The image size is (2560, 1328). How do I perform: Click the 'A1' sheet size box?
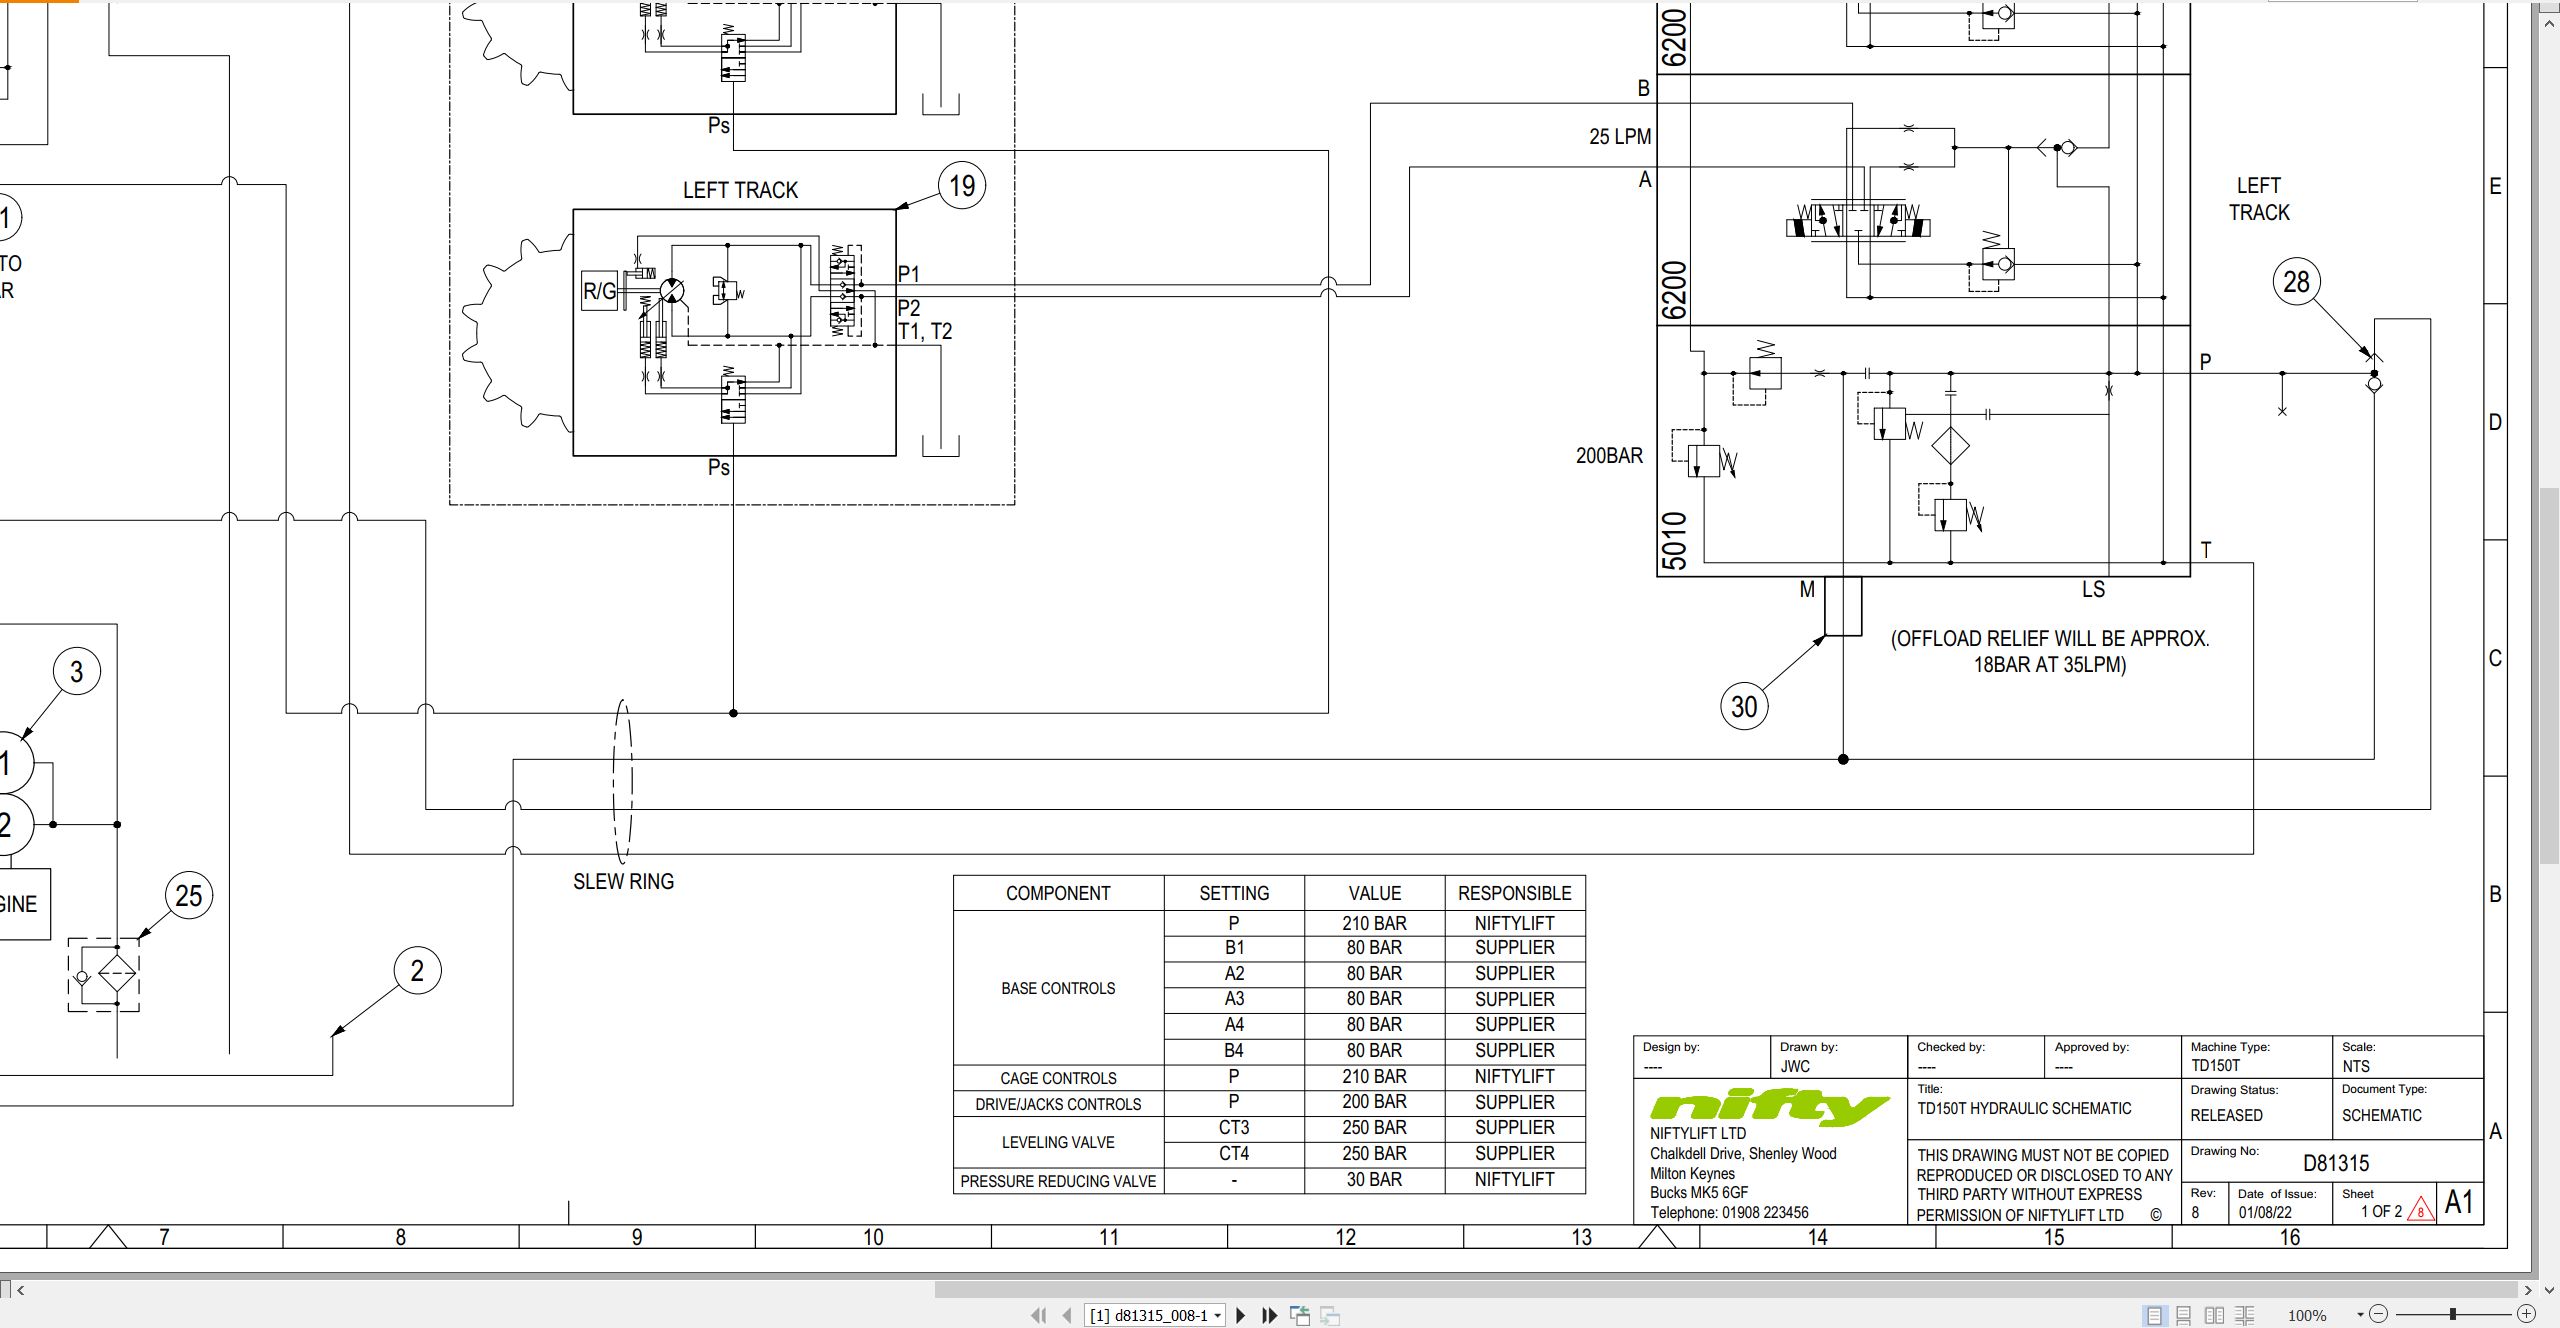coord(2459,1202)
